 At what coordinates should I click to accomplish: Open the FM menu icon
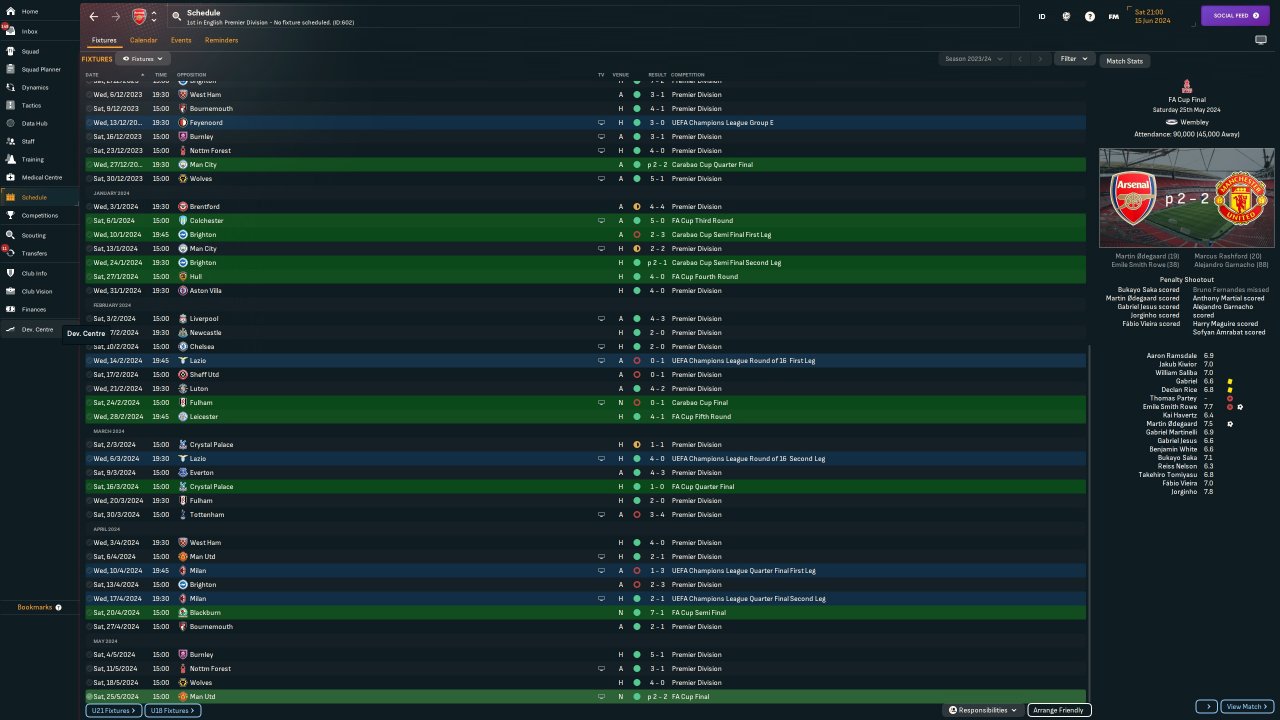click(1113, 17)
